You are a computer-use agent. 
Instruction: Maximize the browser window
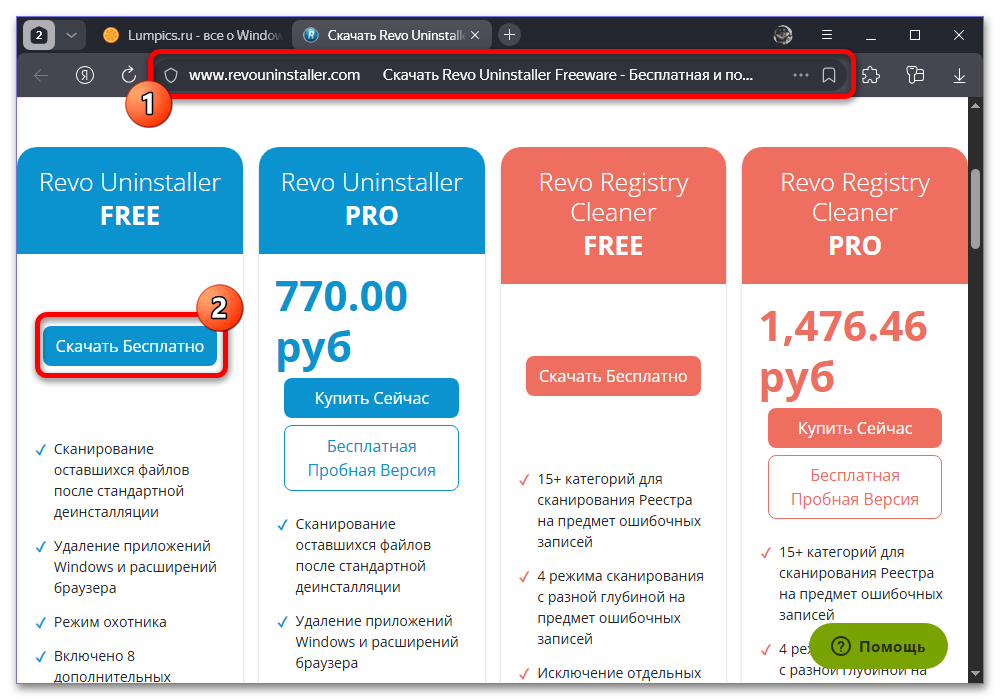pos(915,35)
